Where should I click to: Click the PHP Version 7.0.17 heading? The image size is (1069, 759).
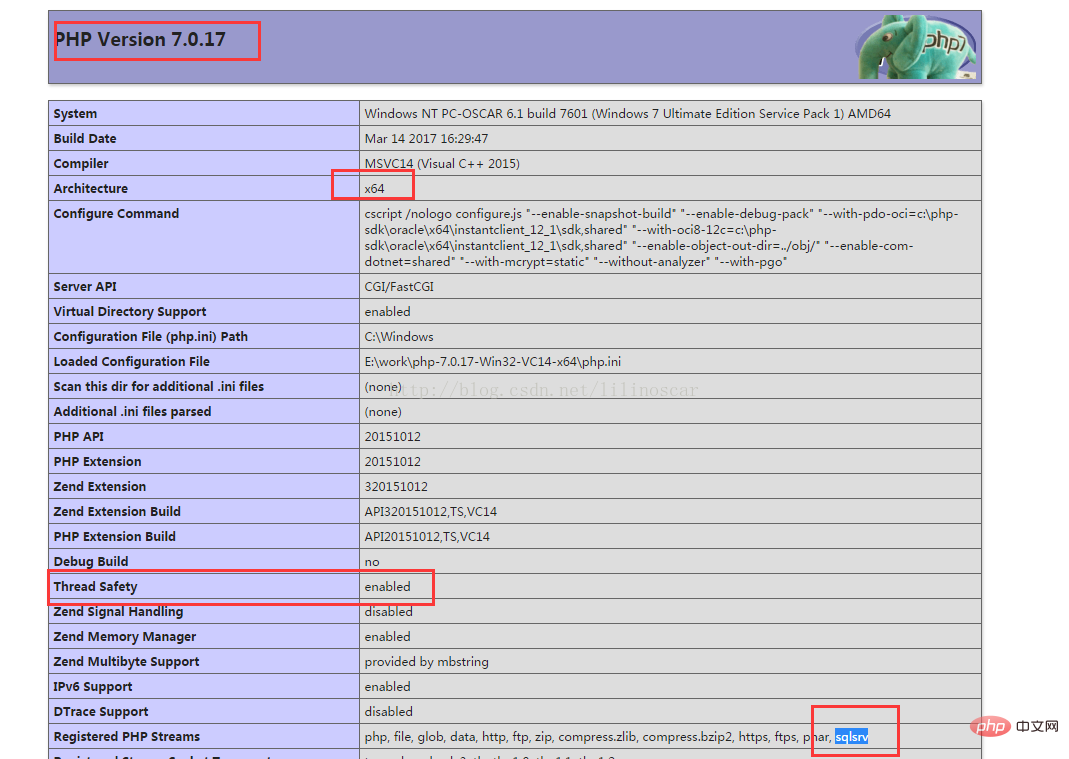(140, 40)
